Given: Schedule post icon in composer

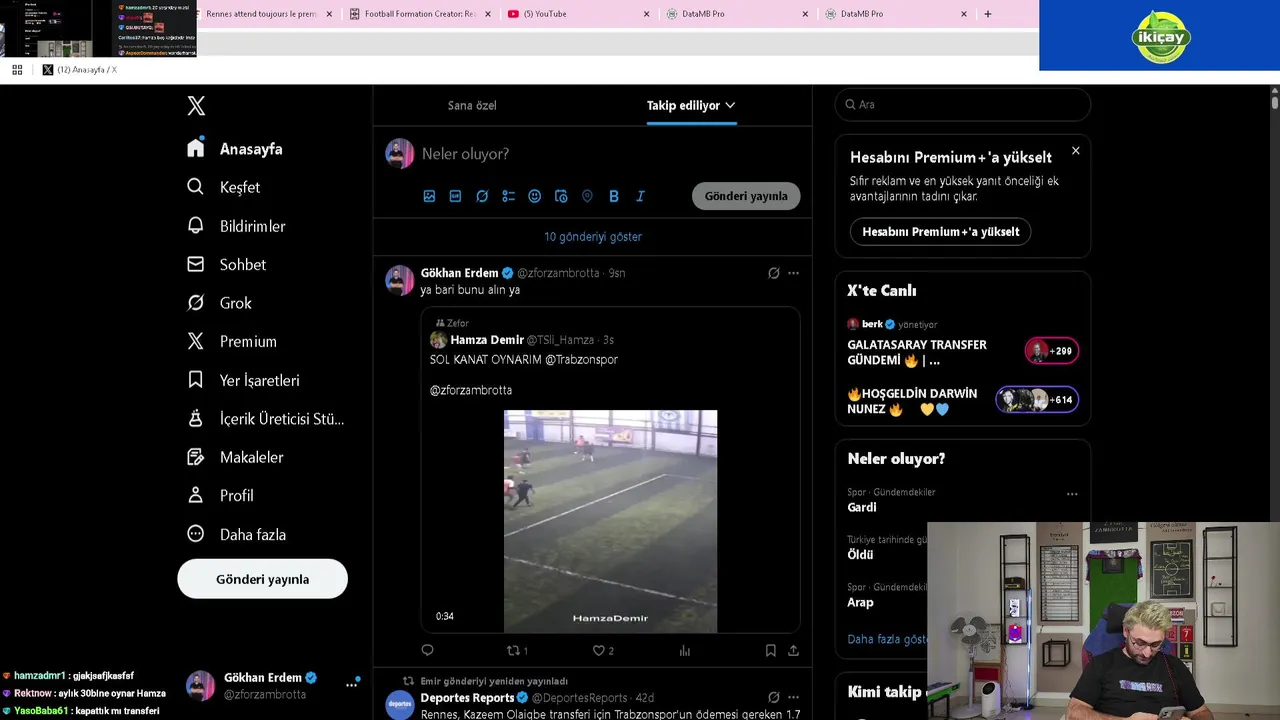Looking at the screenshot, I should point(561,196).
